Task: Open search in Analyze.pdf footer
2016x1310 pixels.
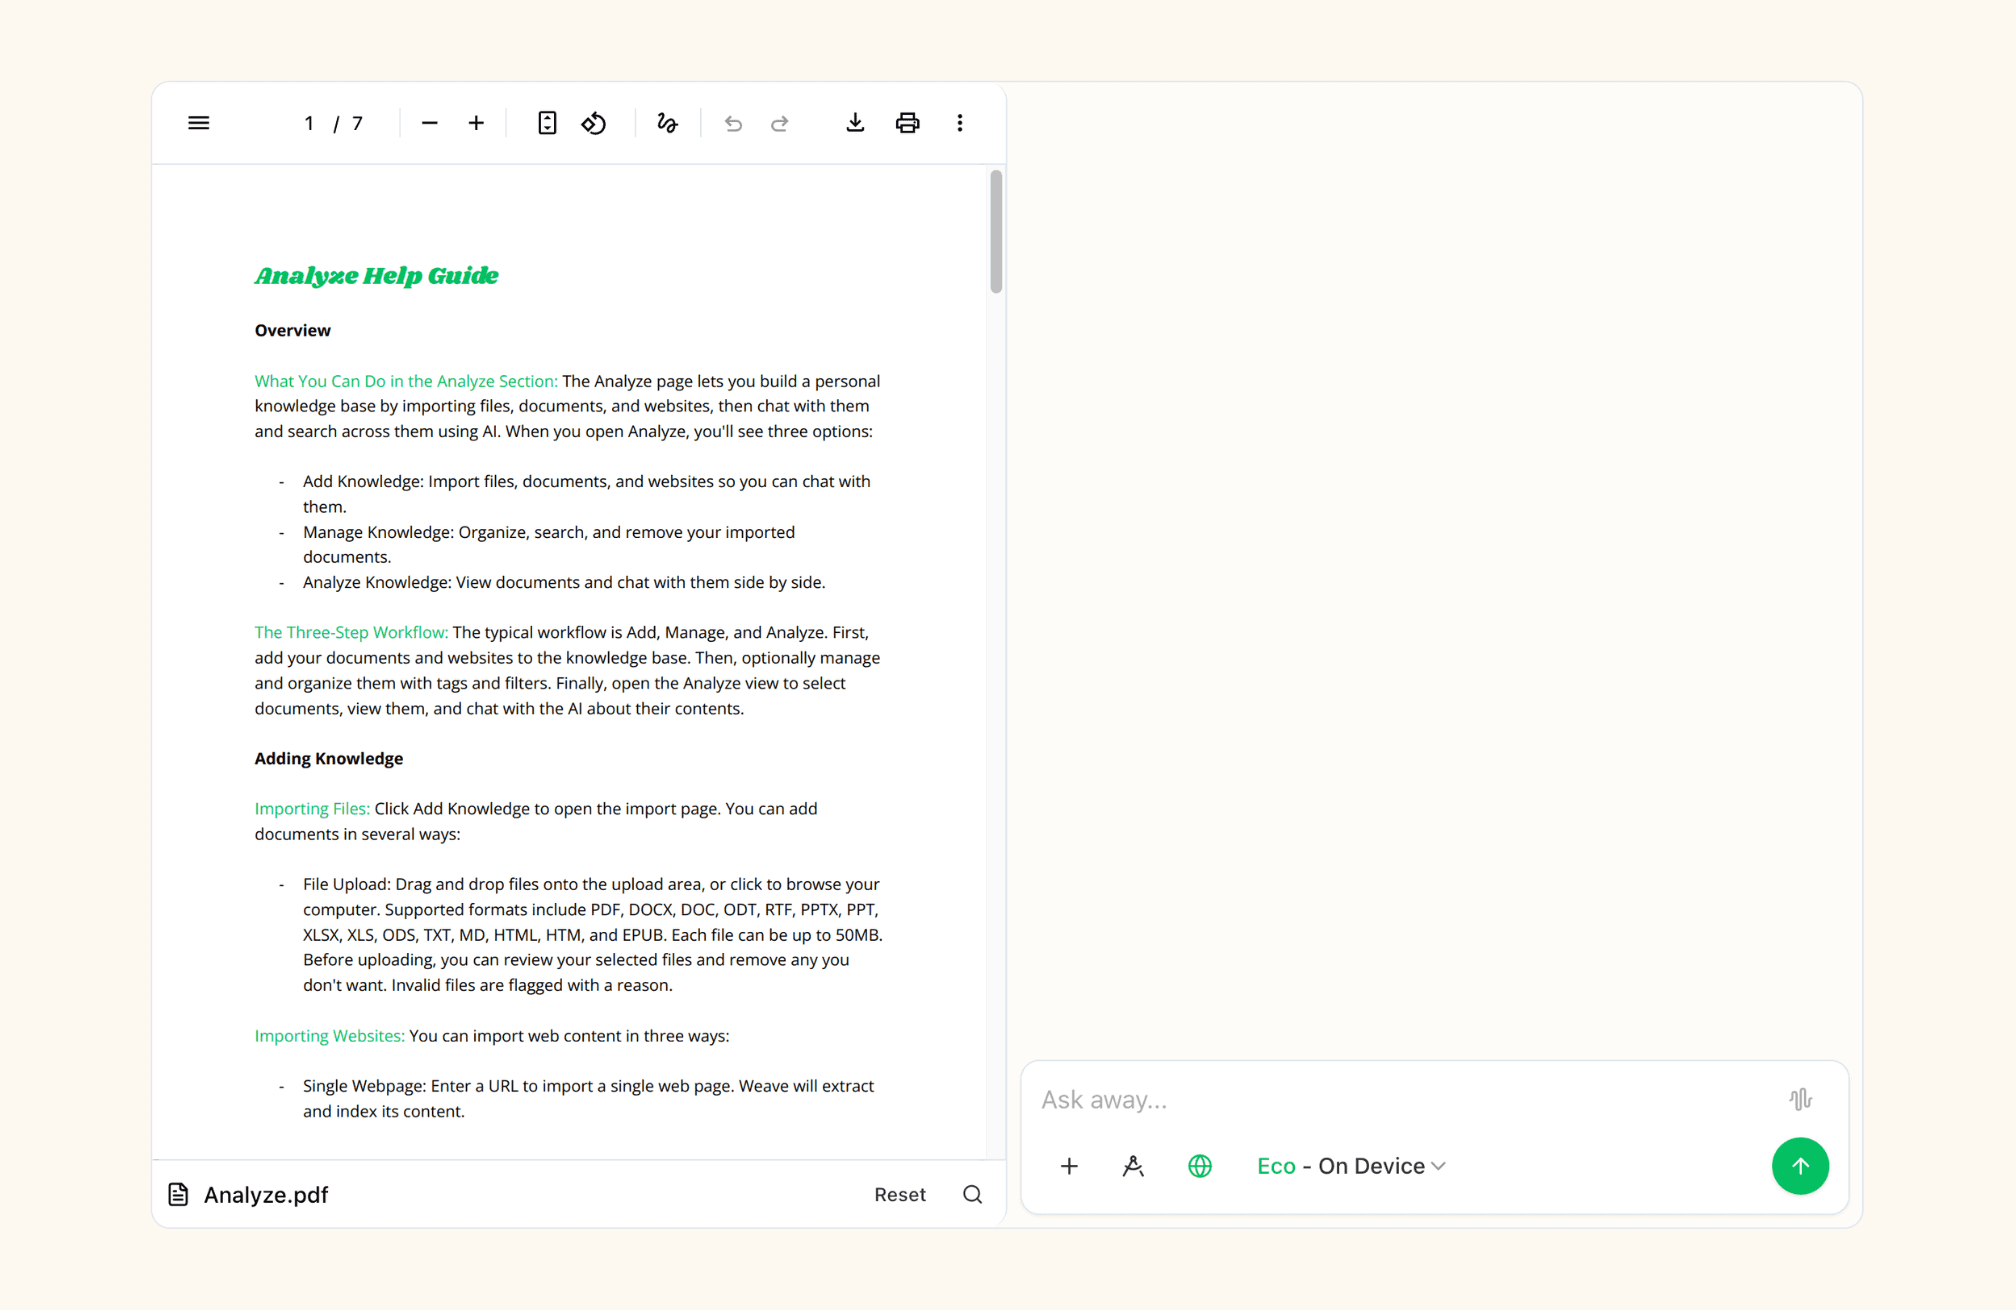Action: [972, 1194]
